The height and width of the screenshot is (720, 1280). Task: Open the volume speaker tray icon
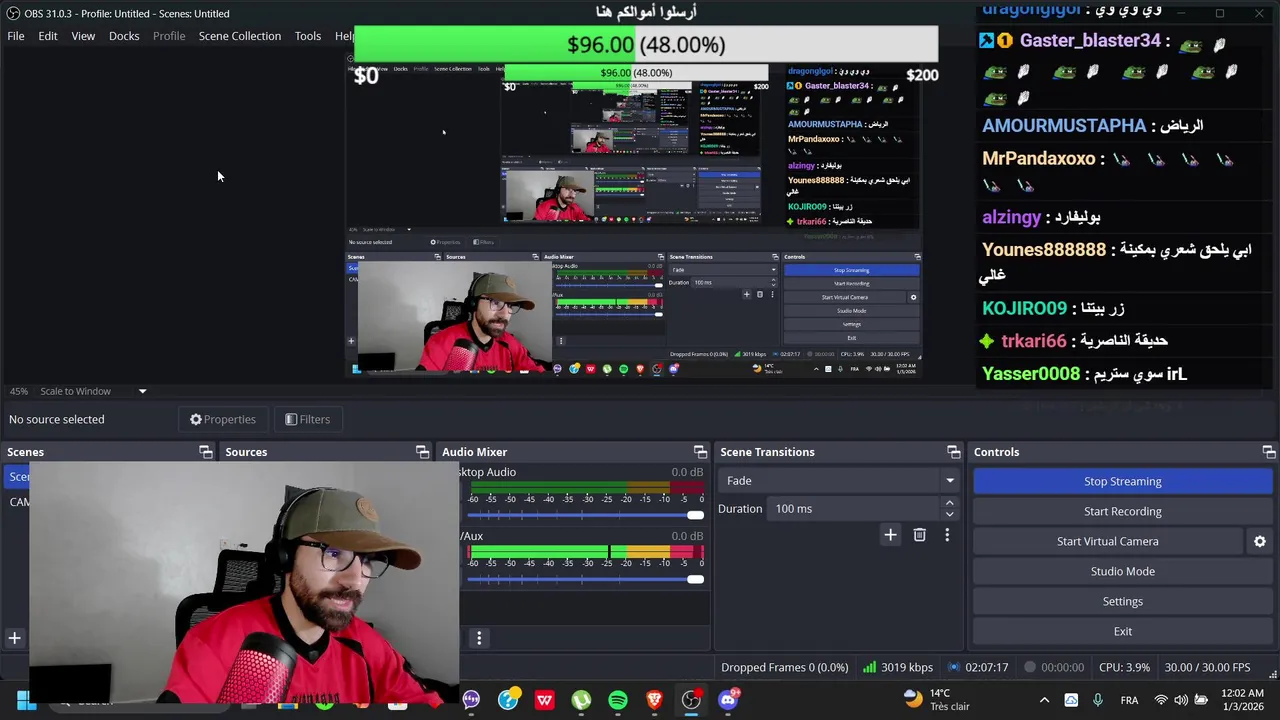pos(1181,700)
